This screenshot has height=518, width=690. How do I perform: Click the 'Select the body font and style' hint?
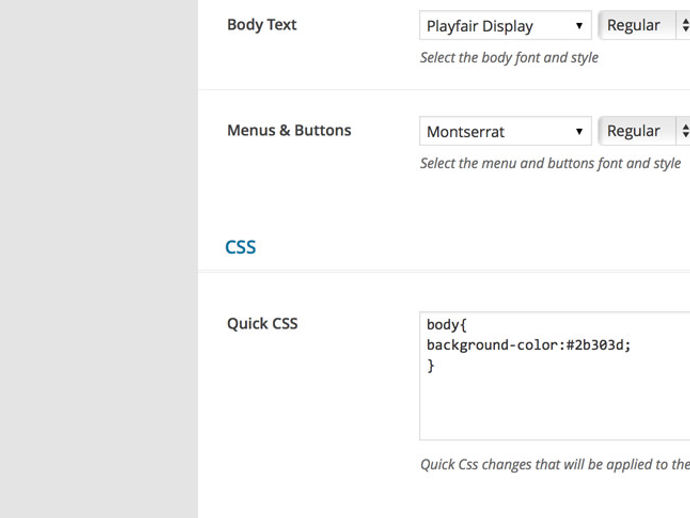(509, 58)
